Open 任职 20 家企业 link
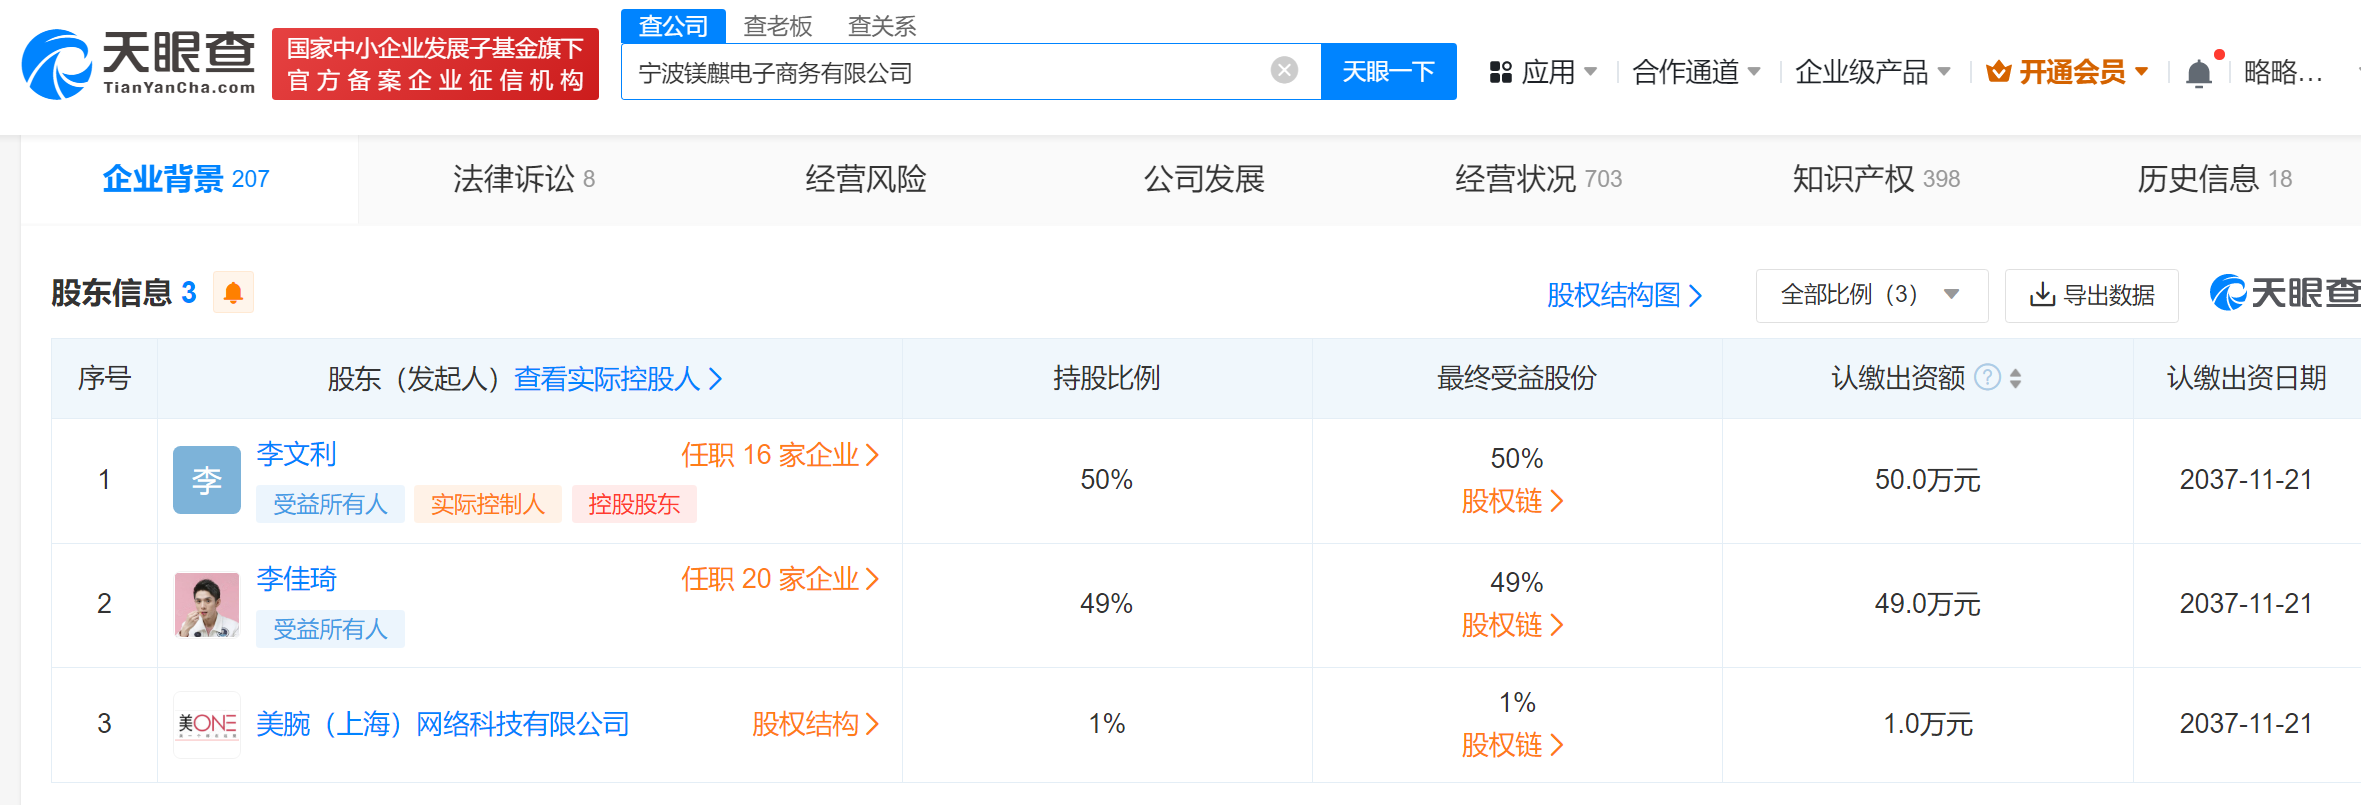Viewport: 2361px width, 805px height. [x=780, y=579]
